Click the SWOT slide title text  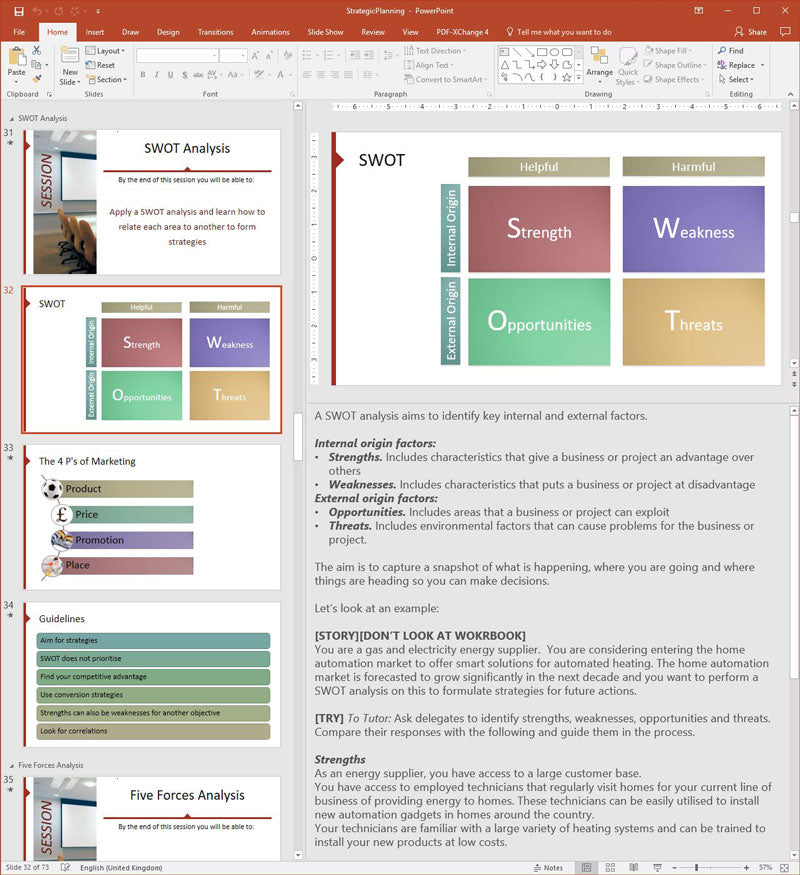[x=382, y=160]
